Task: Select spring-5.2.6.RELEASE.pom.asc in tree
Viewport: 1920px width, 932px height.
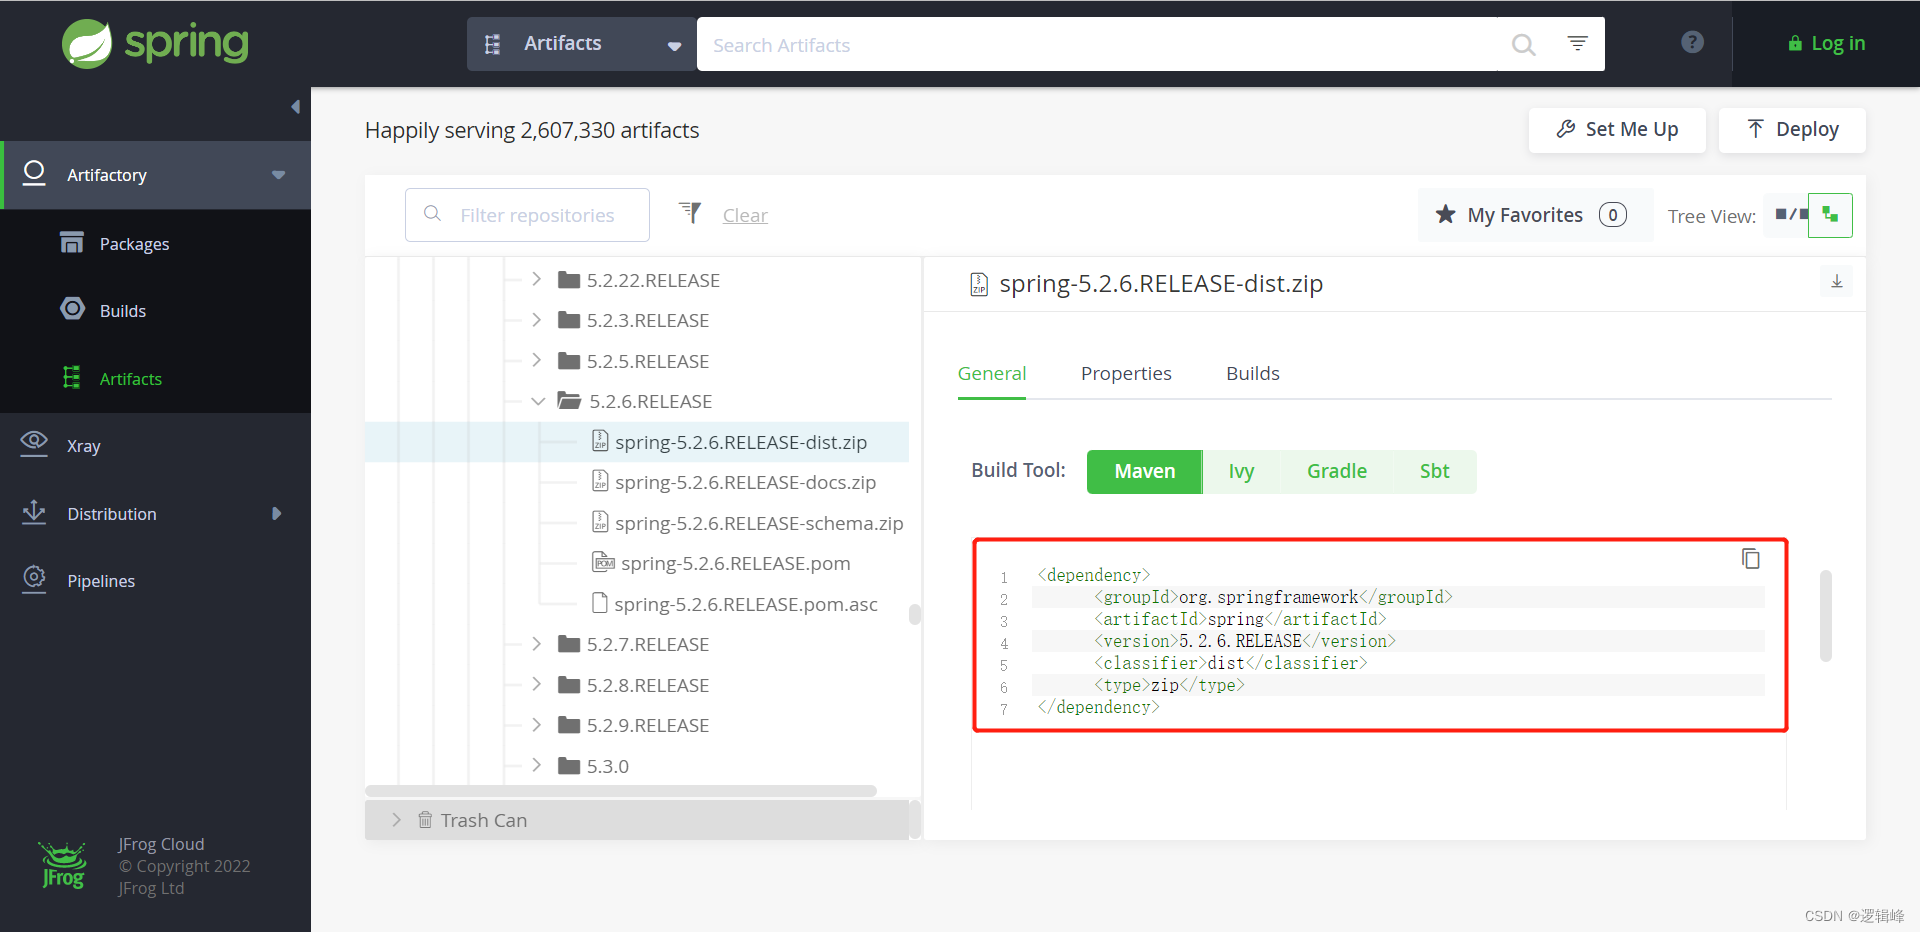Action: tap(745, 604)
